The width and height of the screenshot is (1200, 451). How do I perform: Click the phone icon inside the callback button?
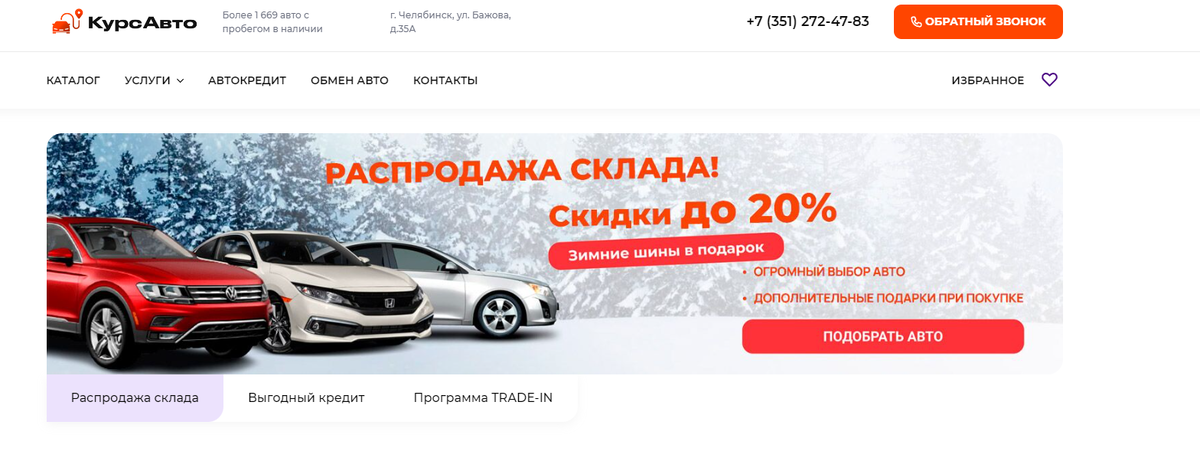(916, 22)
